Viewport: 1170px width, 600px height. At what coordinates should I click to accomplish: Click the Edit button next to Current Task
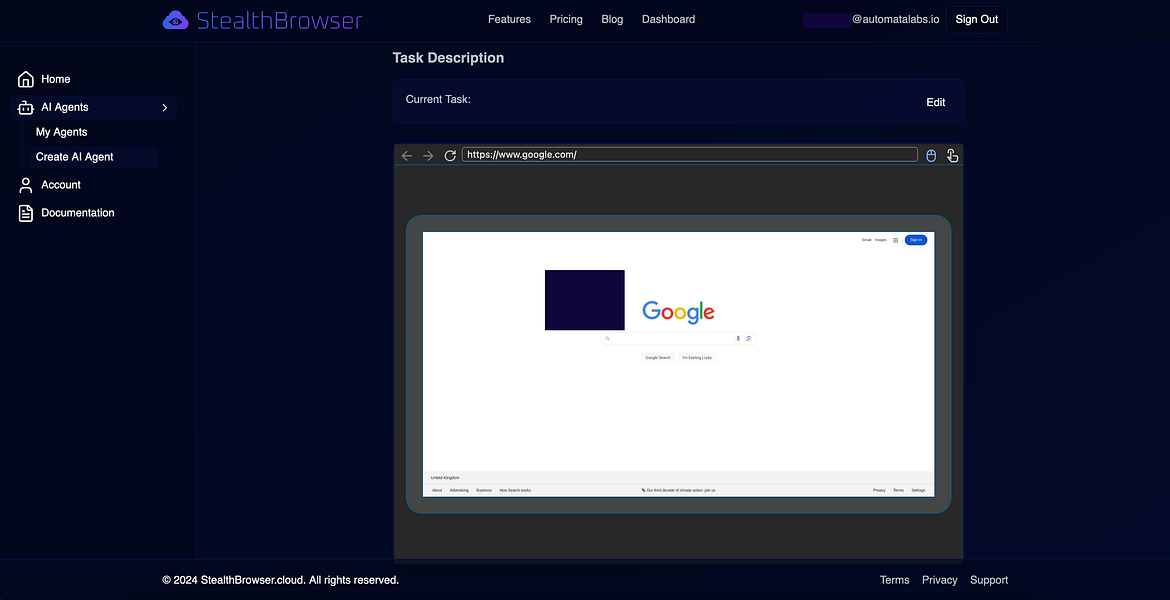click(935, 102)
